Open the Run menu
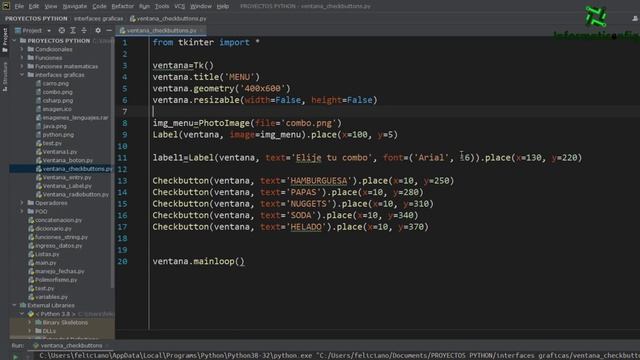 [x=144, y=6]
